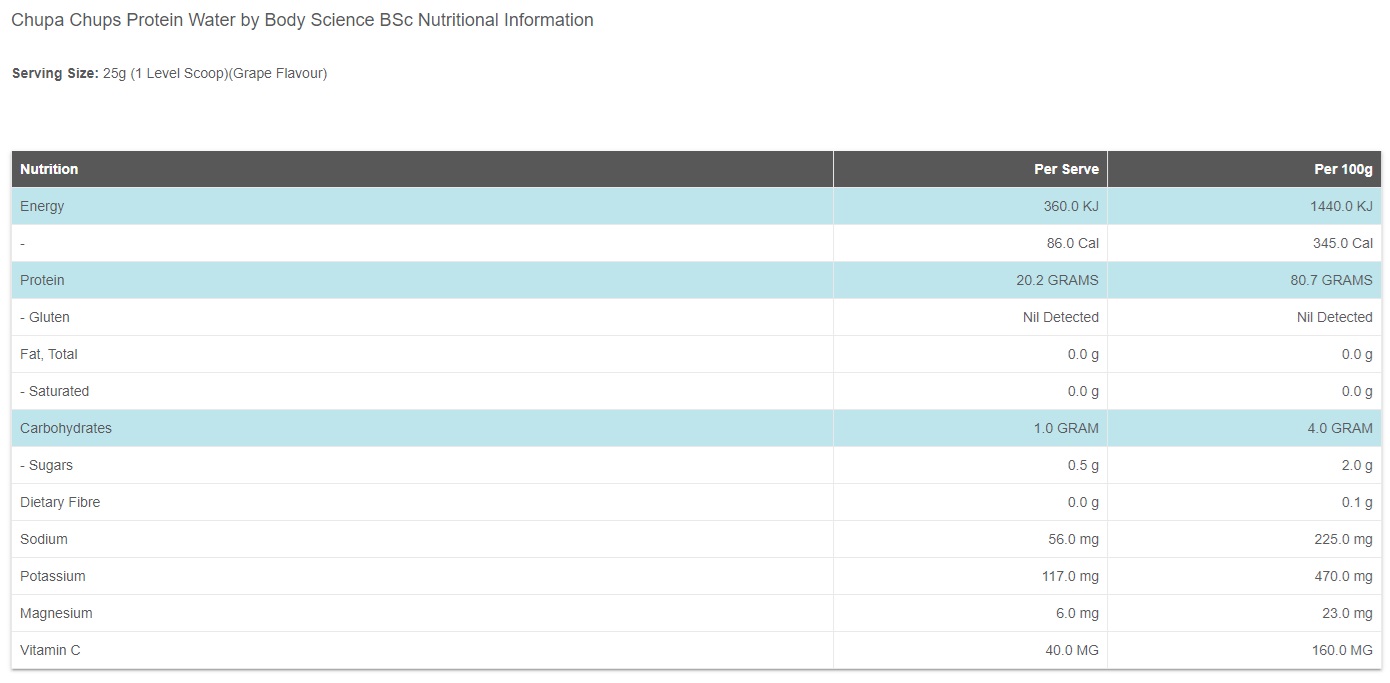Select the Nutrition column header
Image resolution: width=1390 pixels, height=683 pixels.
49,169
